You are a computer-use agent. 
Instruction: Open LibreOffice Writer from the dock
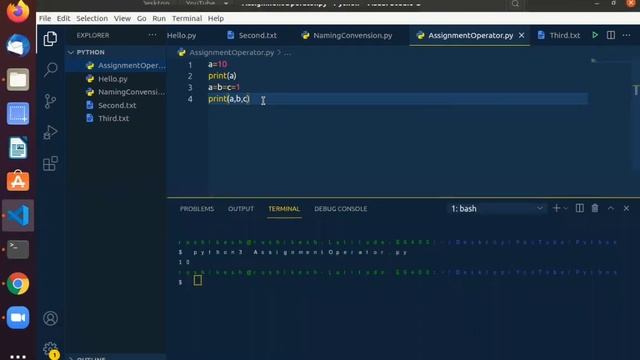[x=18, y=147]
